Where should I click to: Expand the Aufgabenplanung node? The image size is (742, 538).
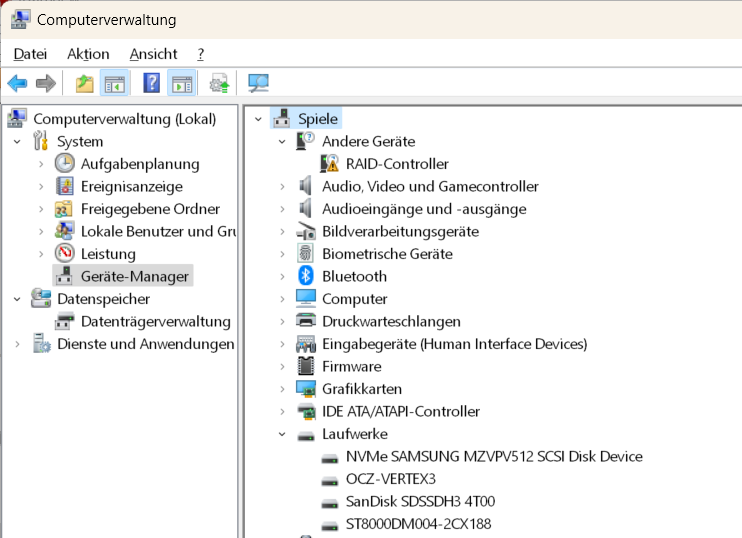[x=41, y=164]
